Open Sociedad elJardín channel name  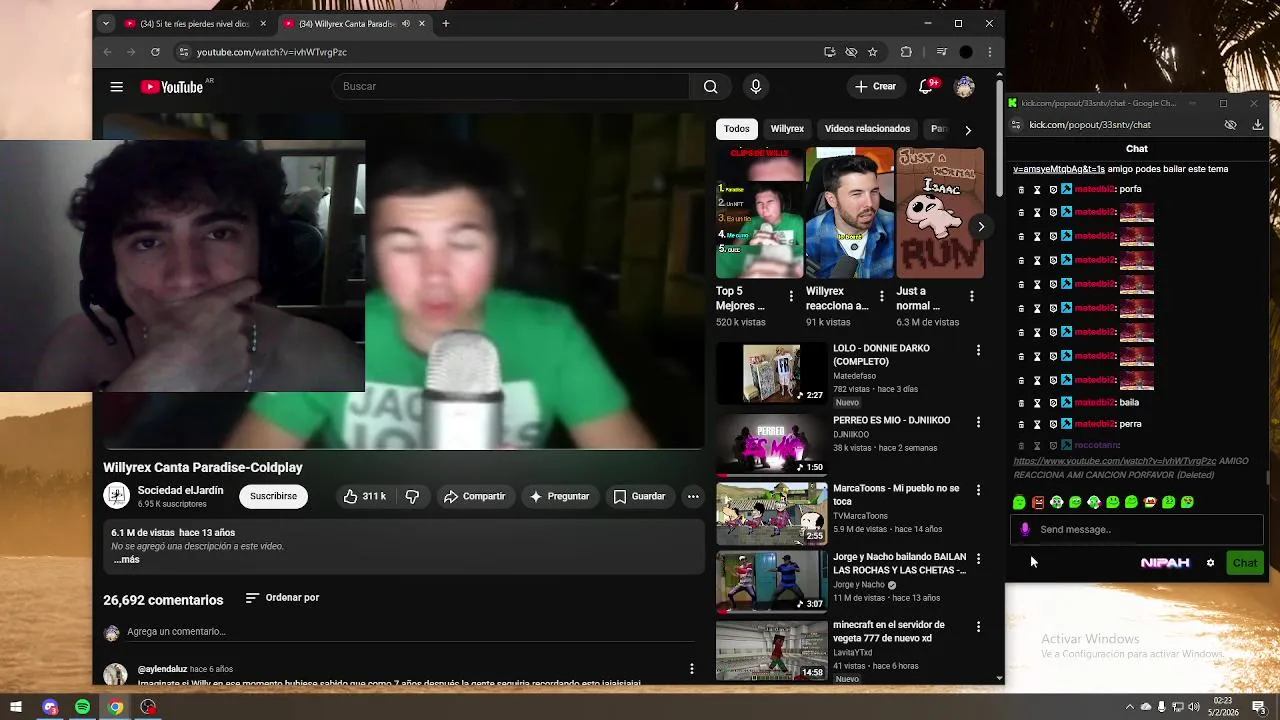tap(180, 491)
